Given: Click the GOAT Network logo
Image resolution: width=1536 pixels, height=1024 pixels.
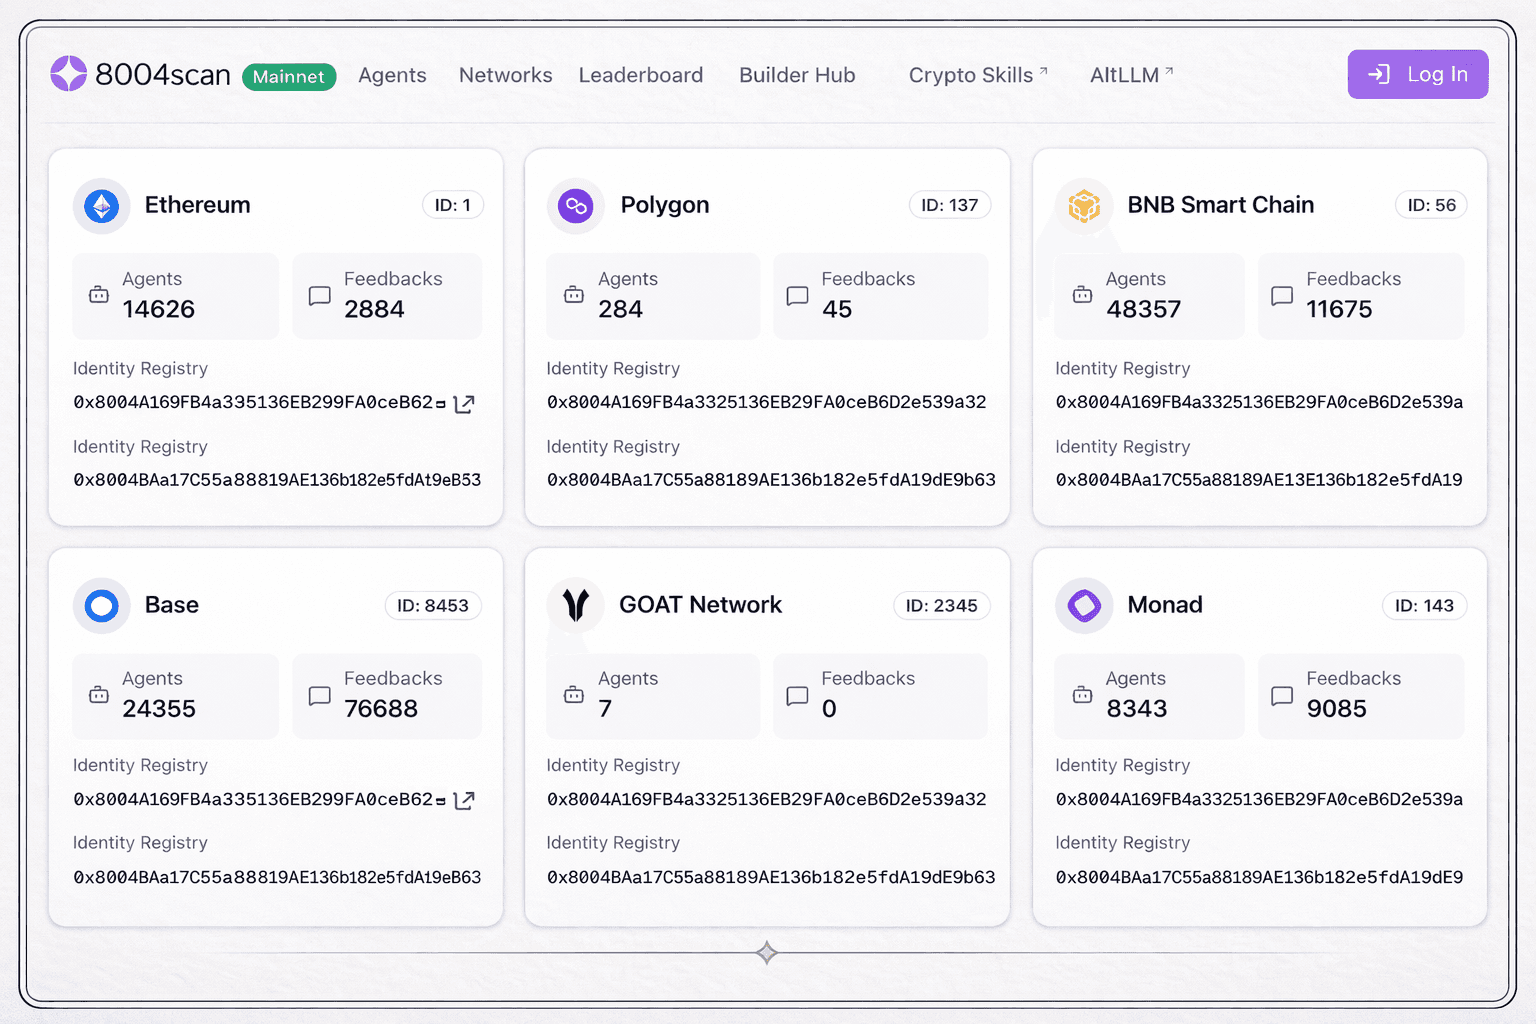Looking at the screenshot, I should (575, 605).
